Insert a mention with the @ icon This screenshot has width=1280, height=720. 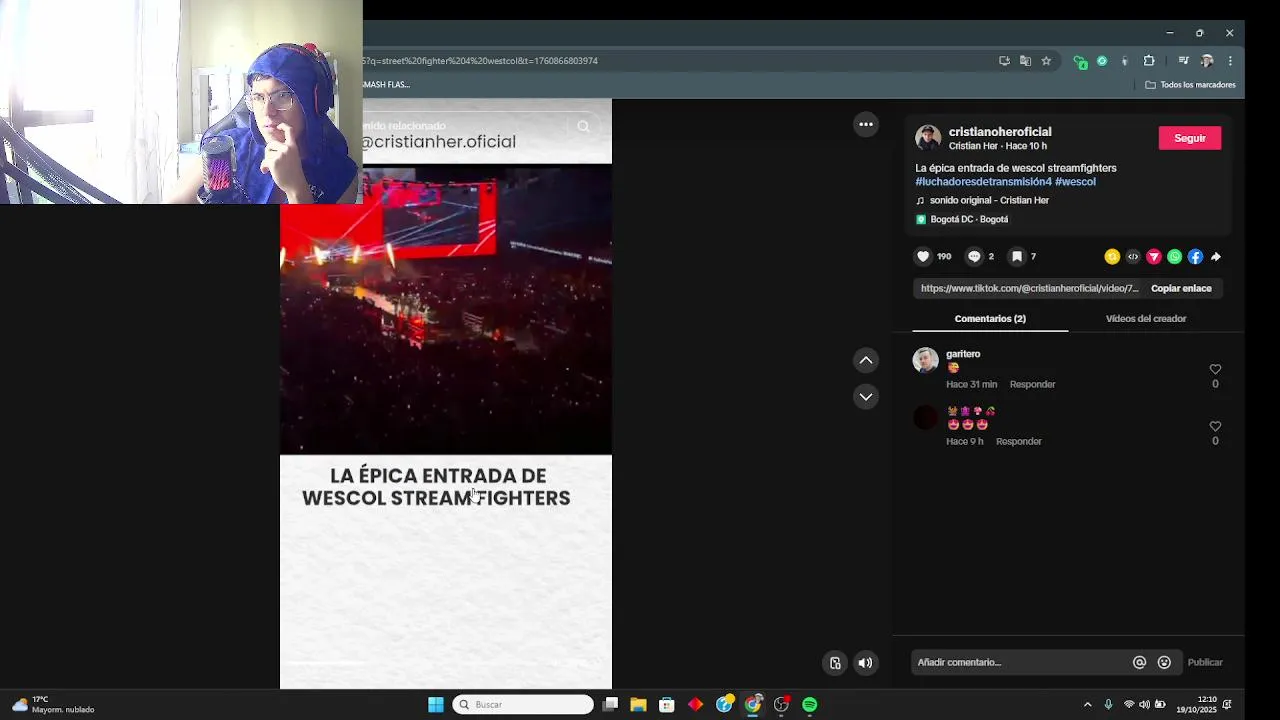coord(1139,662)
